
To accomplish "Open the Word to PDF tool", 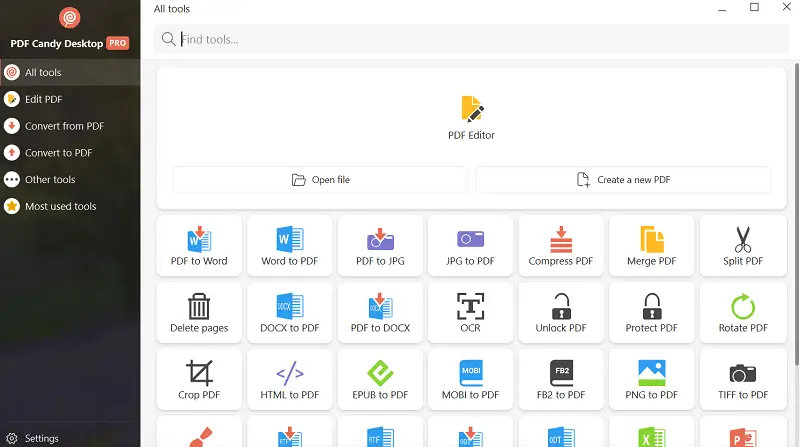I will [x=289, y=245].
